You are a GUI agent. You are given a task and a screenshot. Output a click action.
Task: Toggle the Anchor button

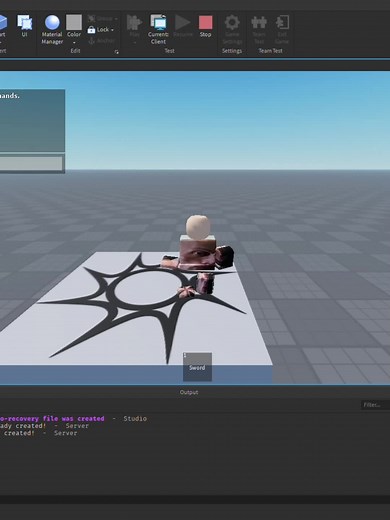coord(101,41)
